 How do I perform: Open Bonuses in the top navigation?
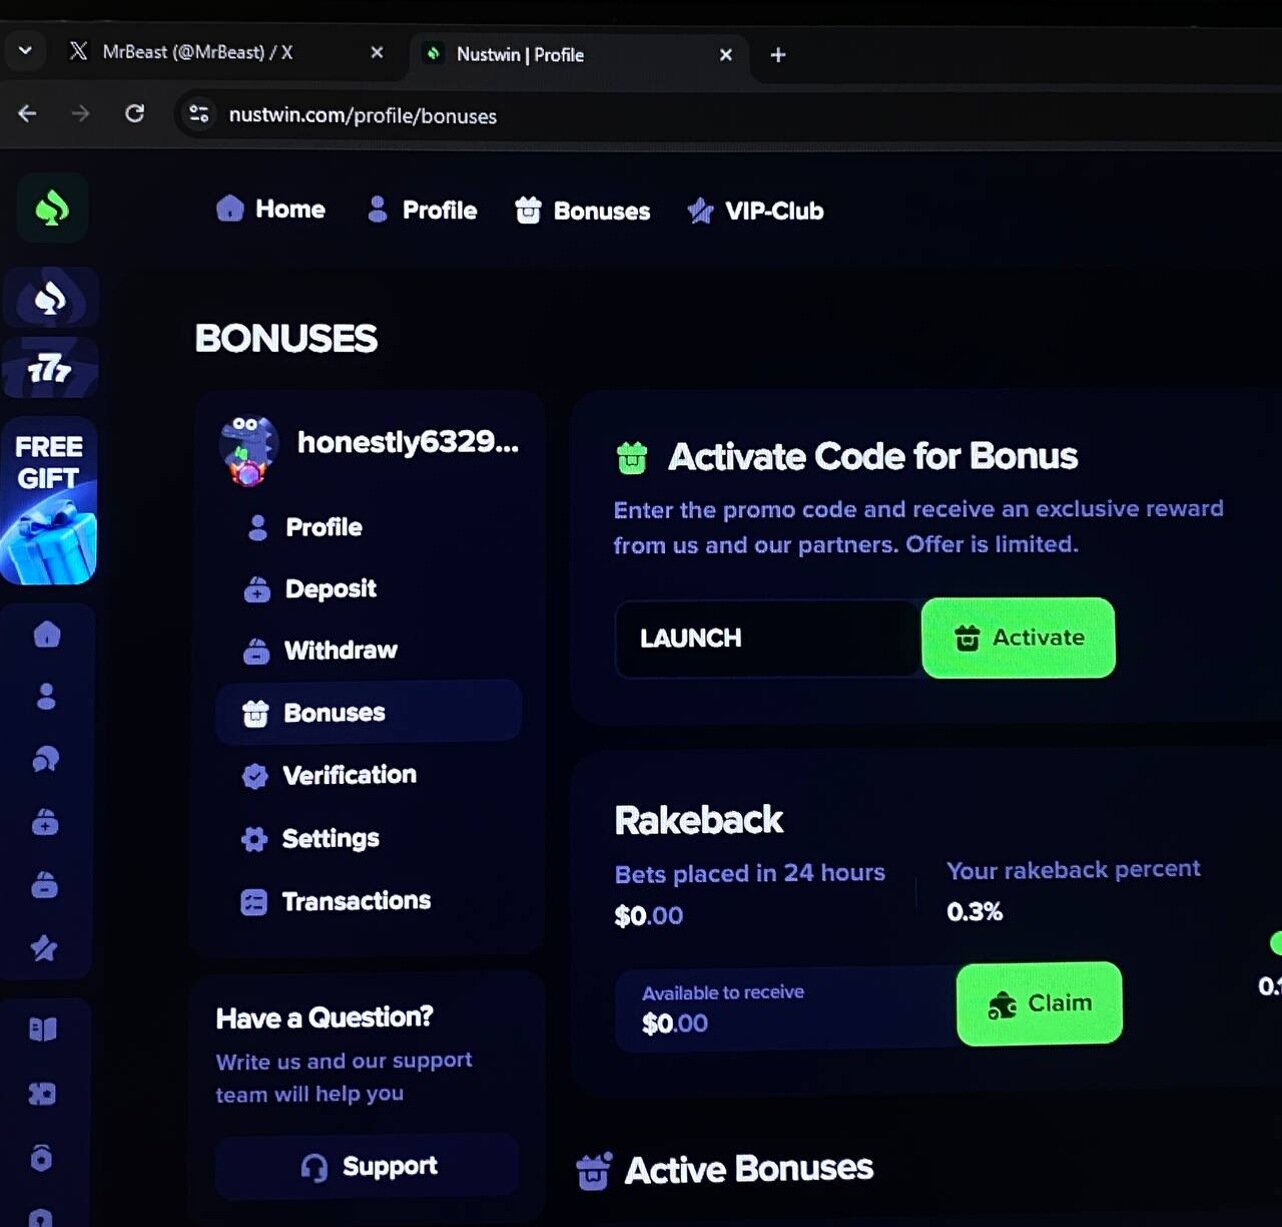click(582, 211)
